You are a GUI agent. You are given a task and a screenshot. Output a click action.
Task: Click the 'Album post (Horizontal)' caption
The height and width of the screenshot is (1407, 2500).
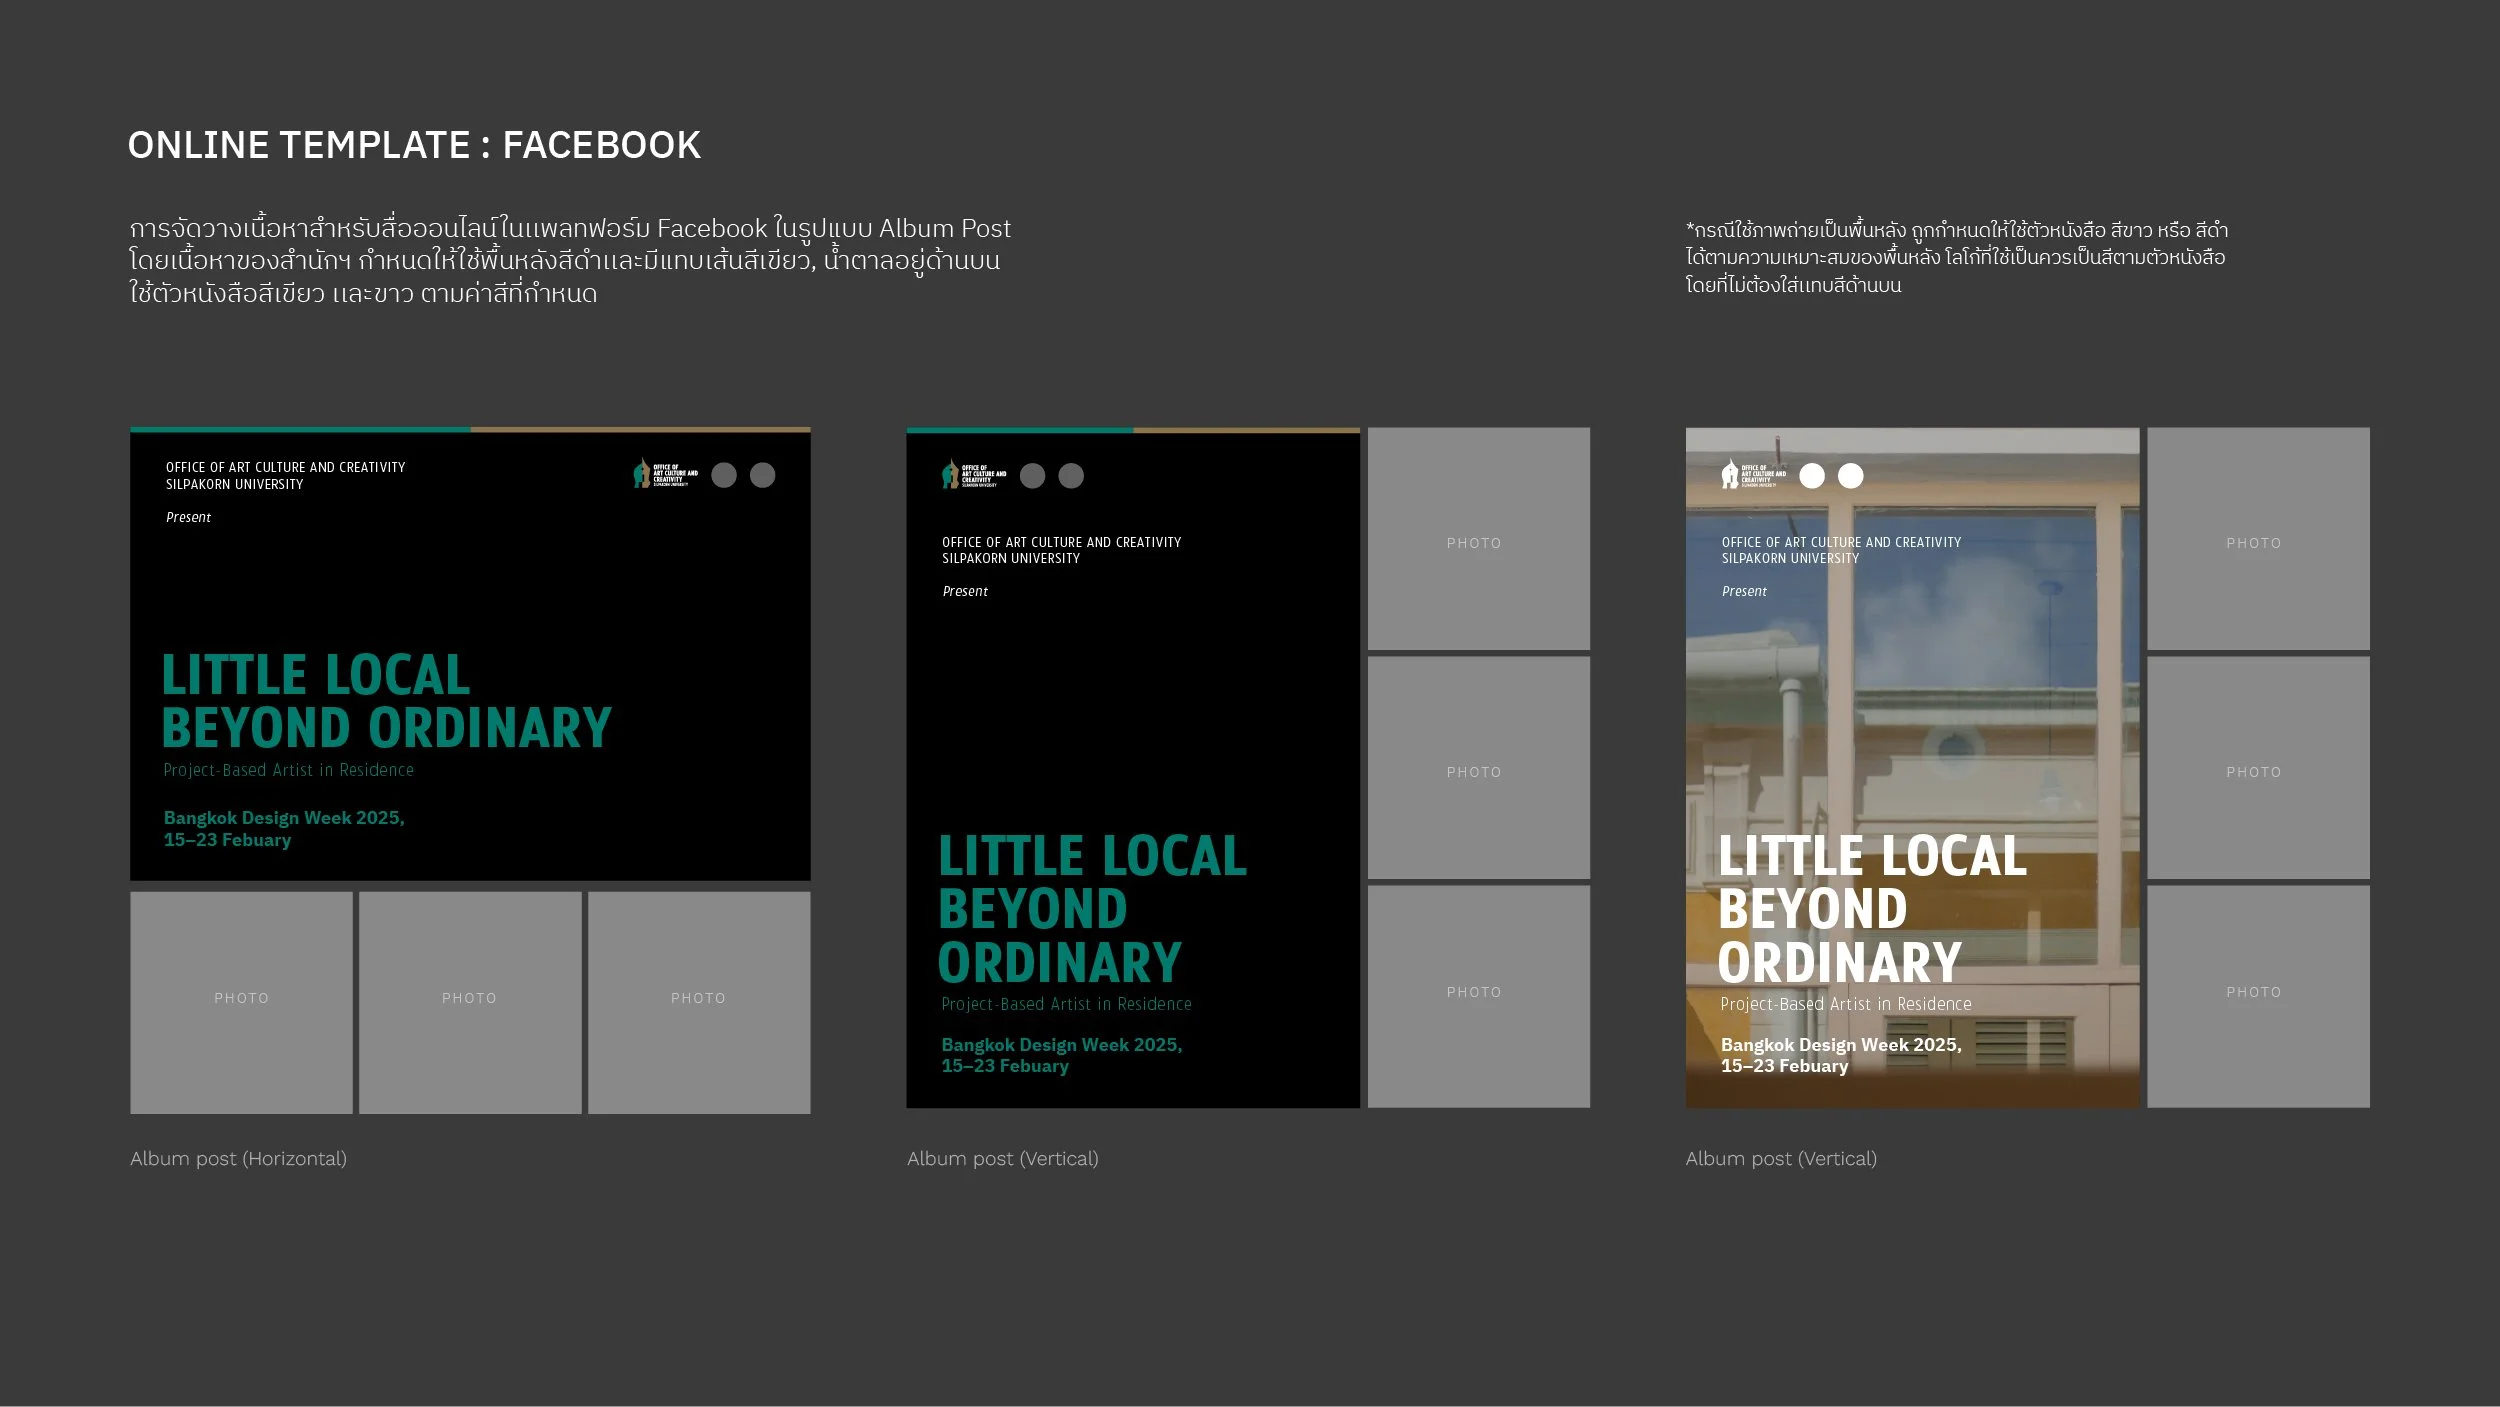pos(238,1159)
